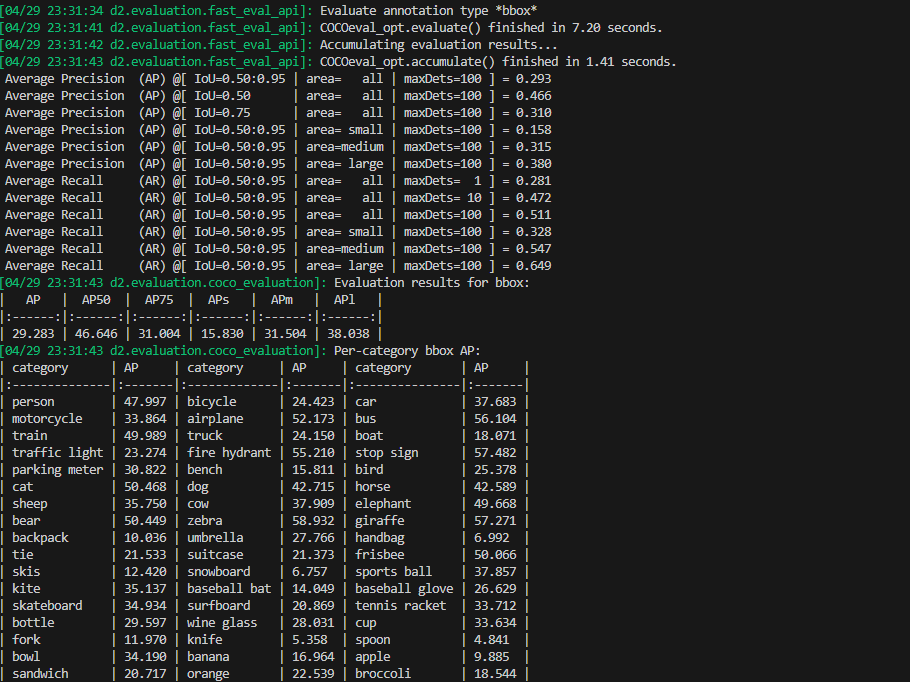The height and width of the screenshot is (682, 910).
Task: Click the 'Per-category bbox AP:' log line
Action: click(x=407, y=351)
